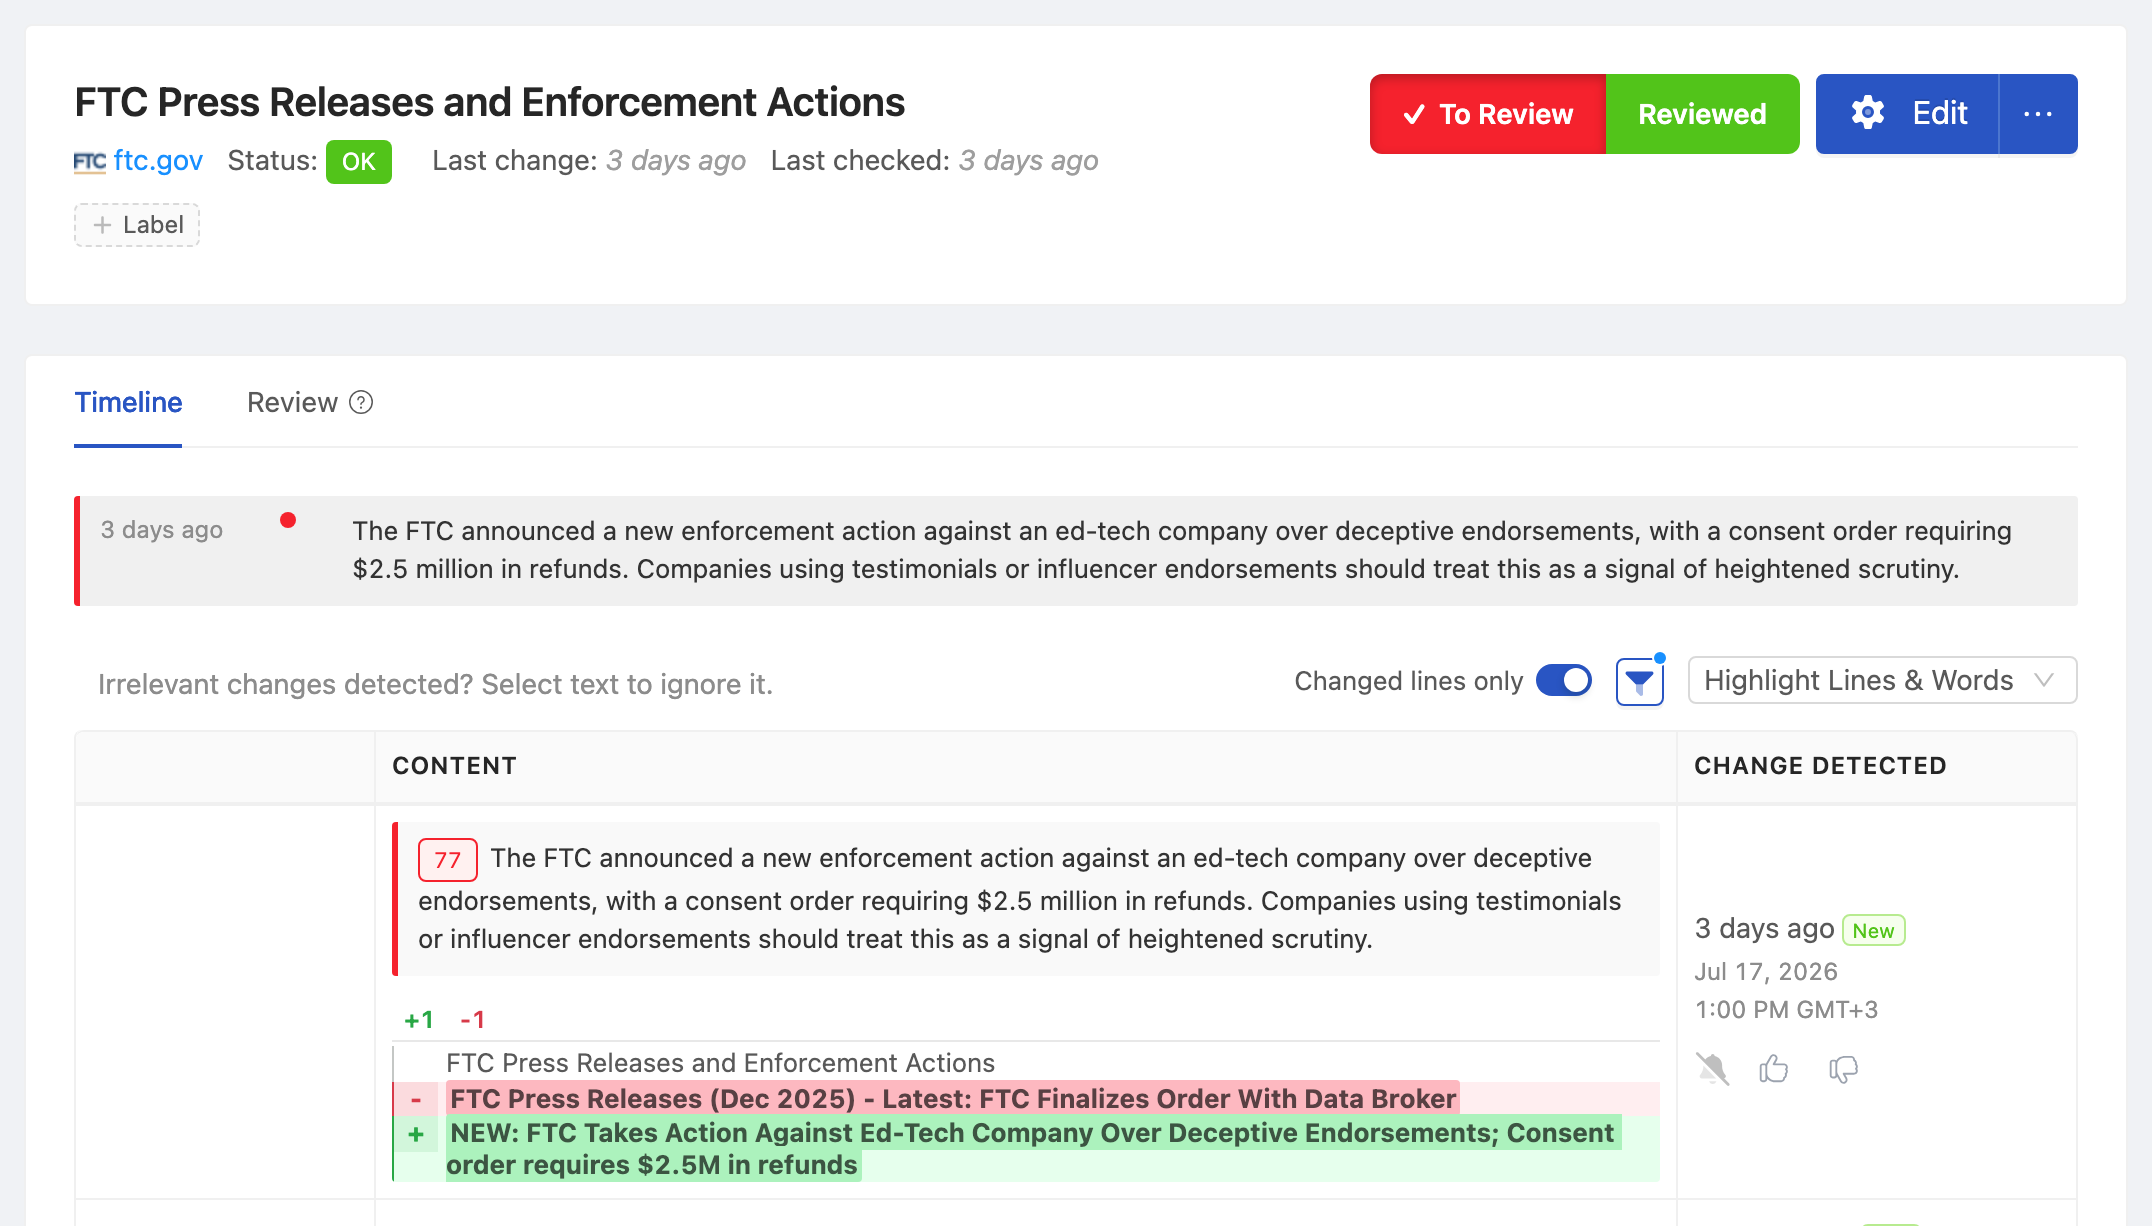The height and width of the screenshot is (1226, 2152).
Task: Switch to the Timeline tab
Action: click(128, 402)
